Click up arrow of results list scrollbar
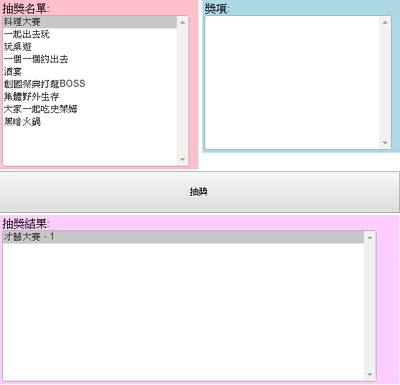The height and width of the screenshot is (385, 400). pos(370,237)
